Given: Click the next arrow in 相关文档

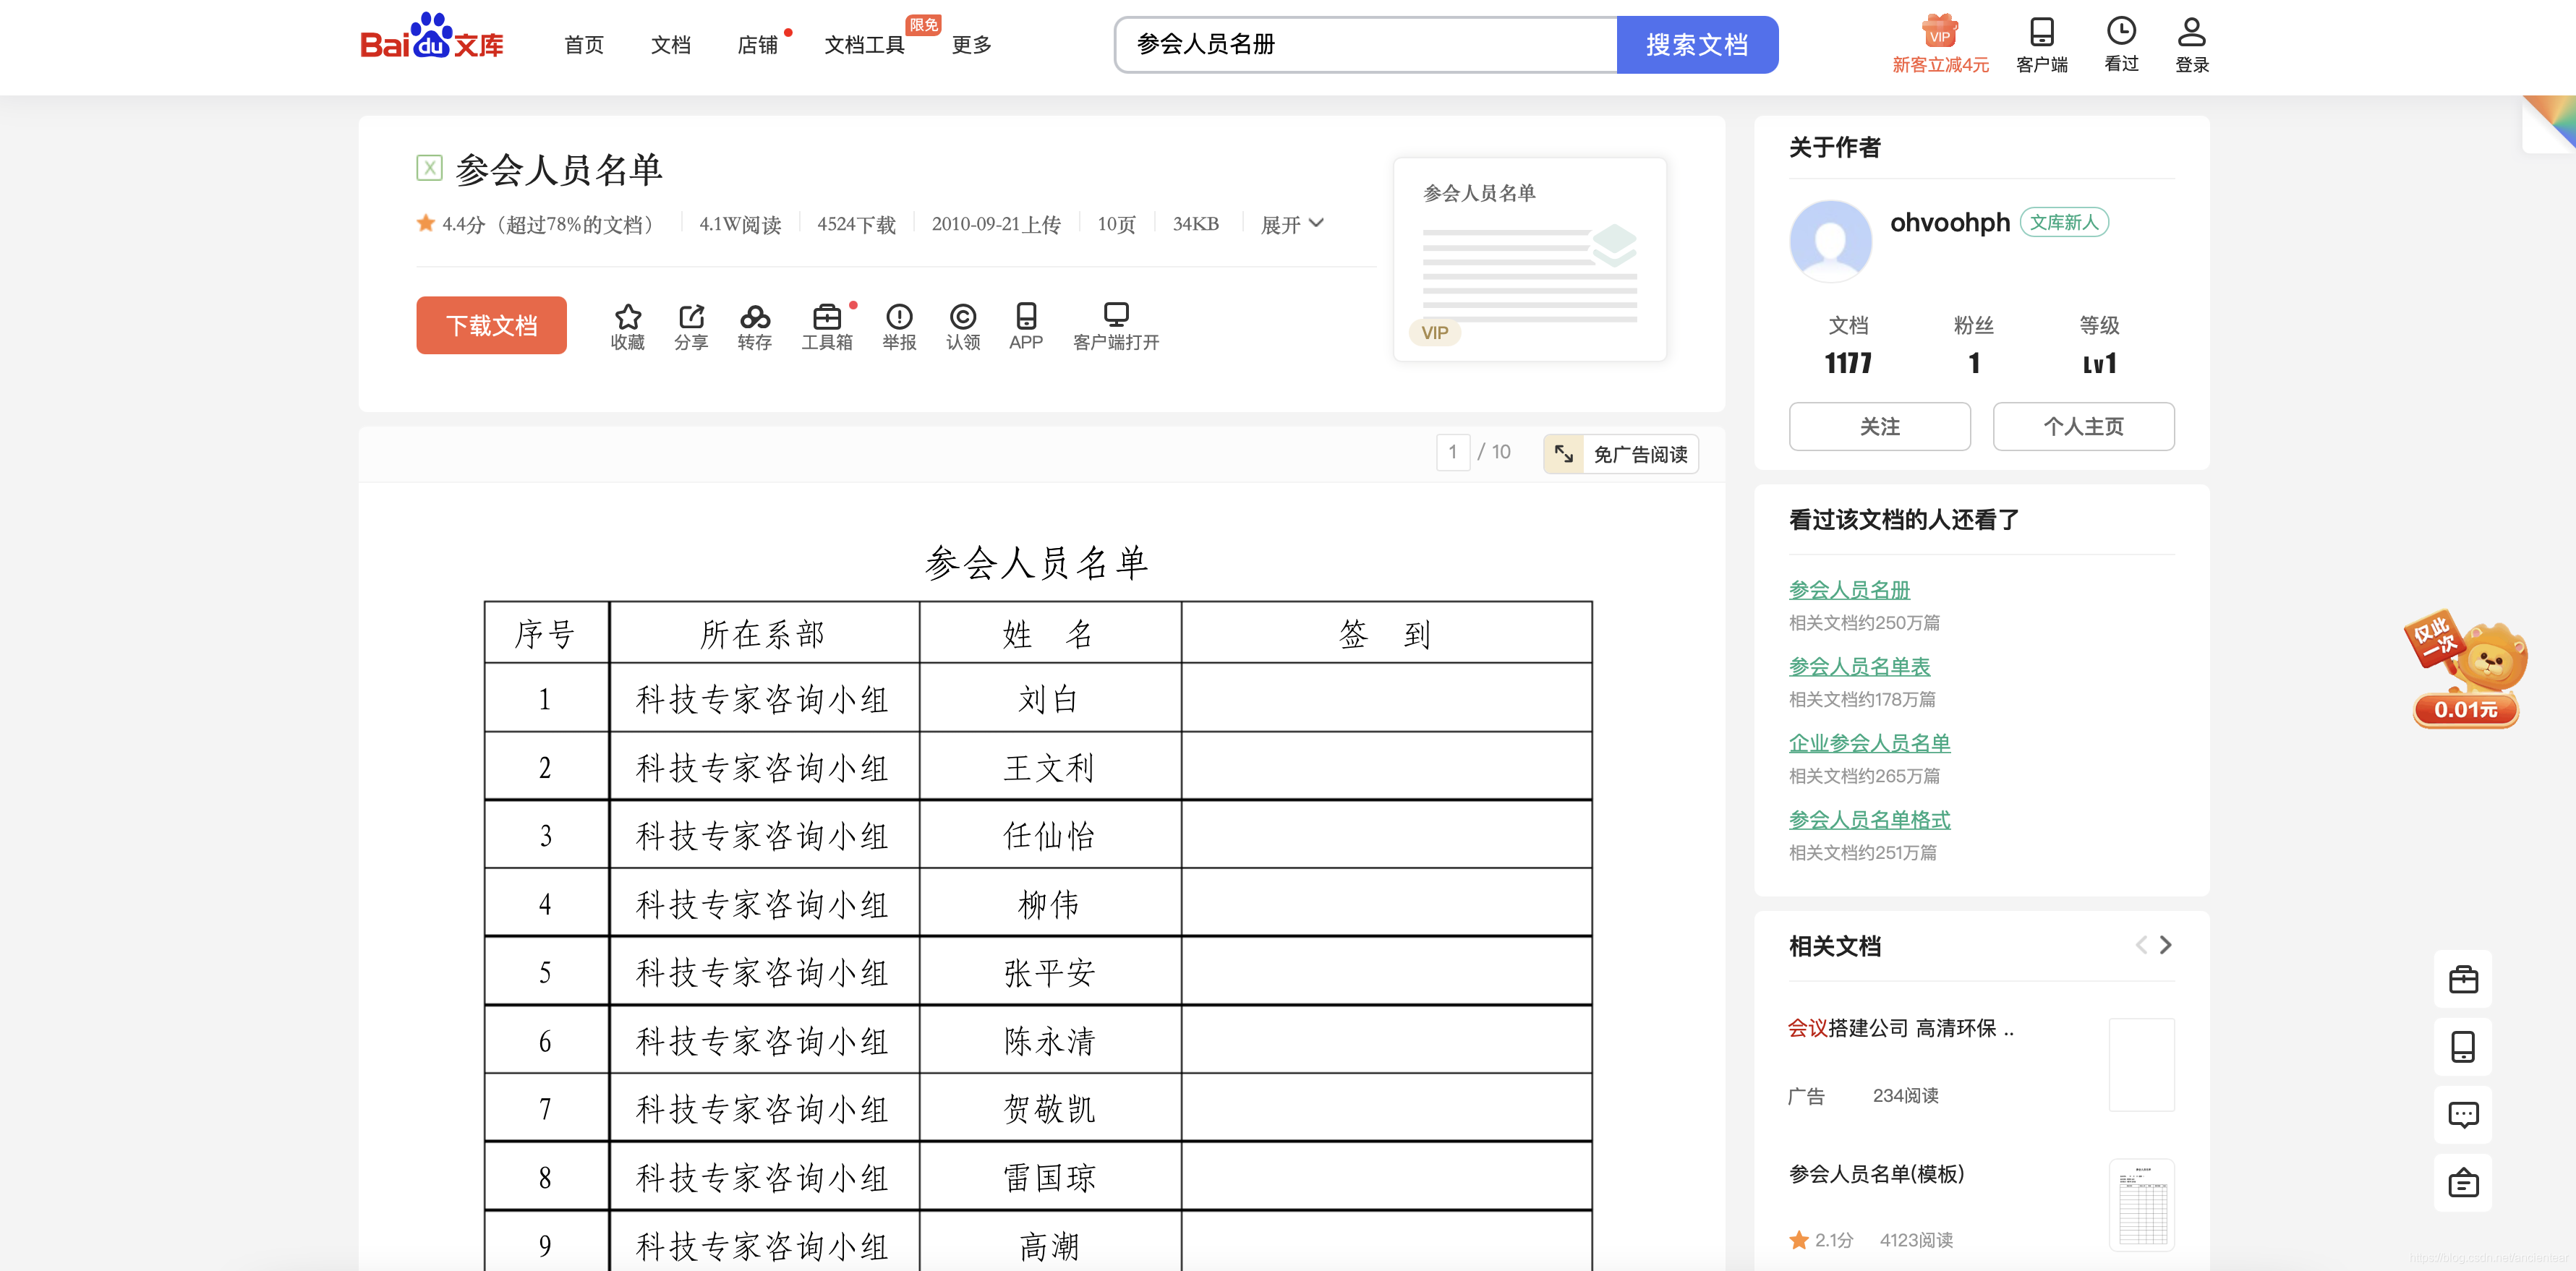Looking at the screenshot, I should pos(2165,945).
